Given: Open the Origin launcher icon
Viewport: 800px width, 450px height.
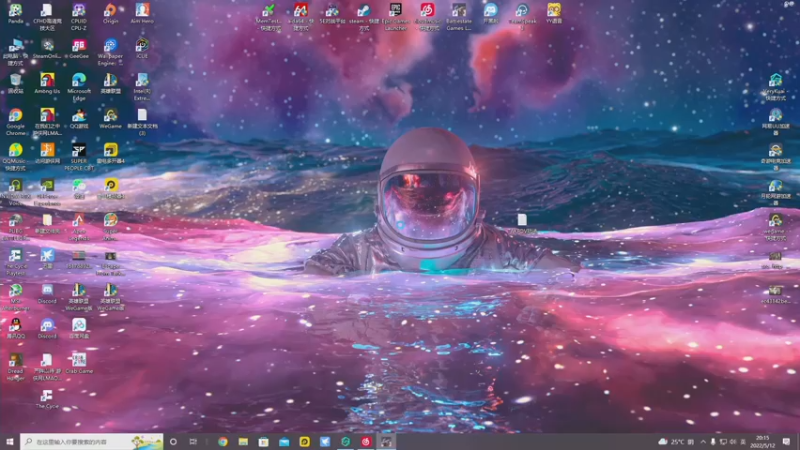Looking at the screenshot, I should [110, 13].
